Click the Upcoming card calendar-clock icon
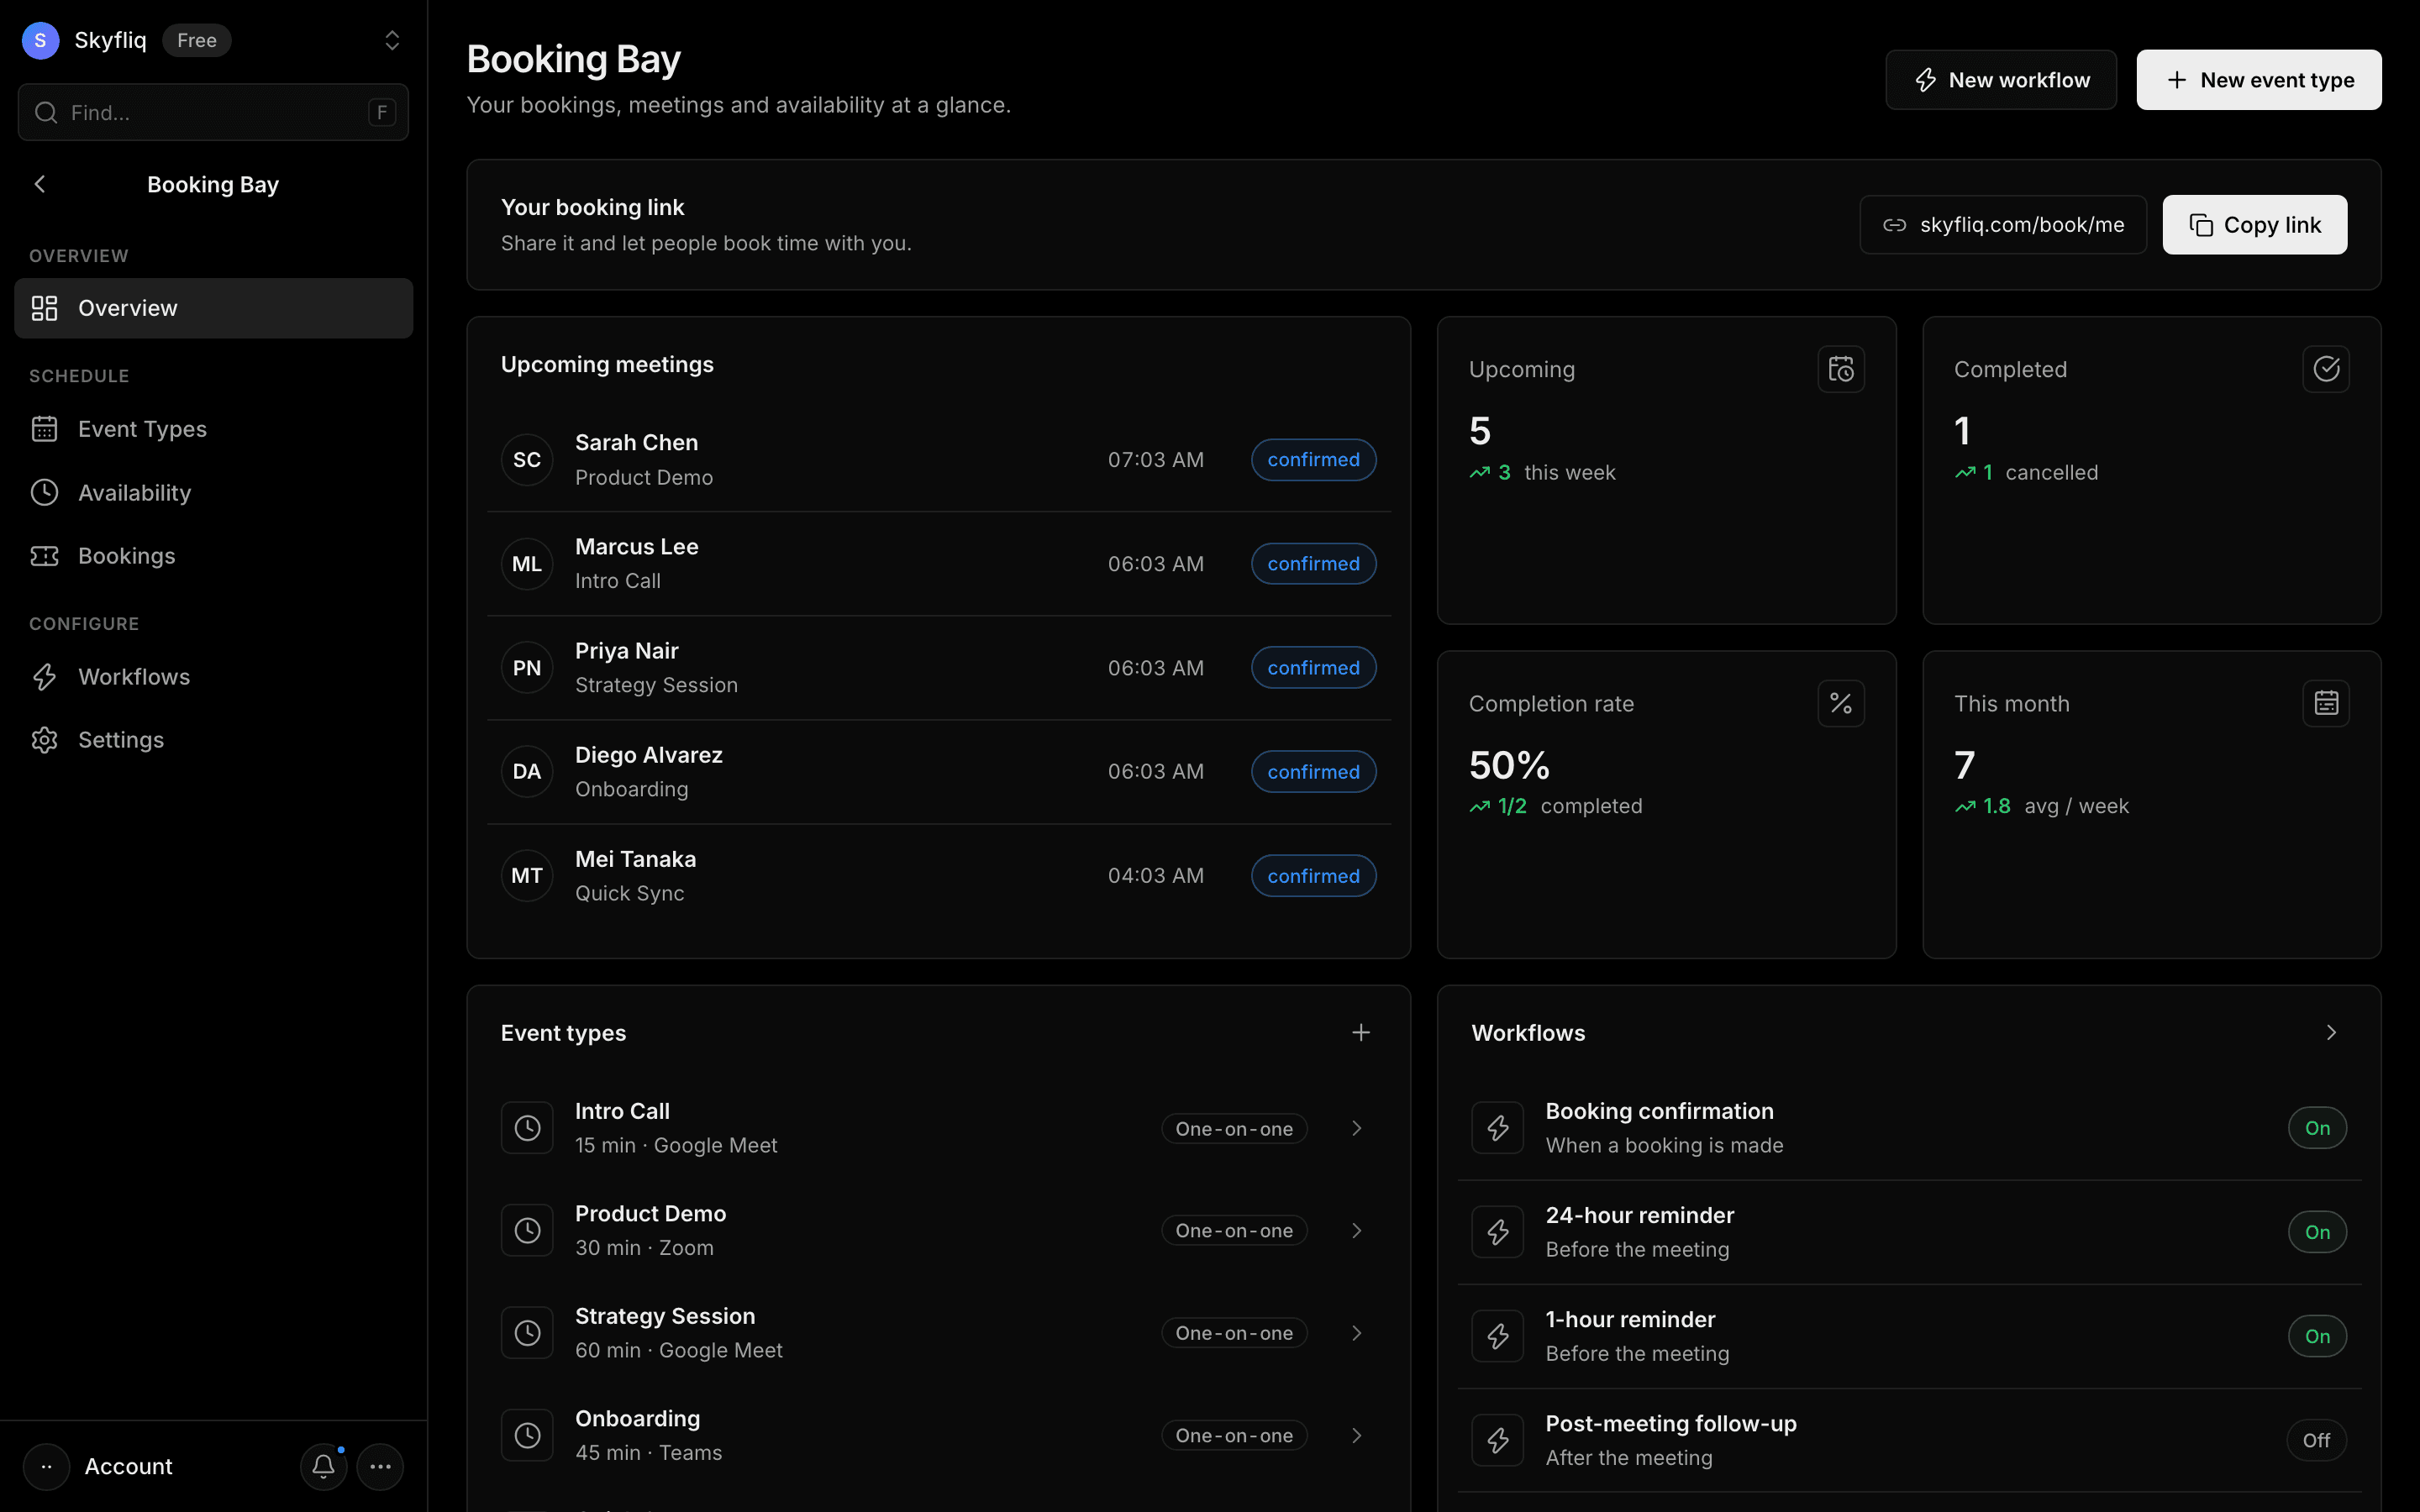 point(1840,369)
